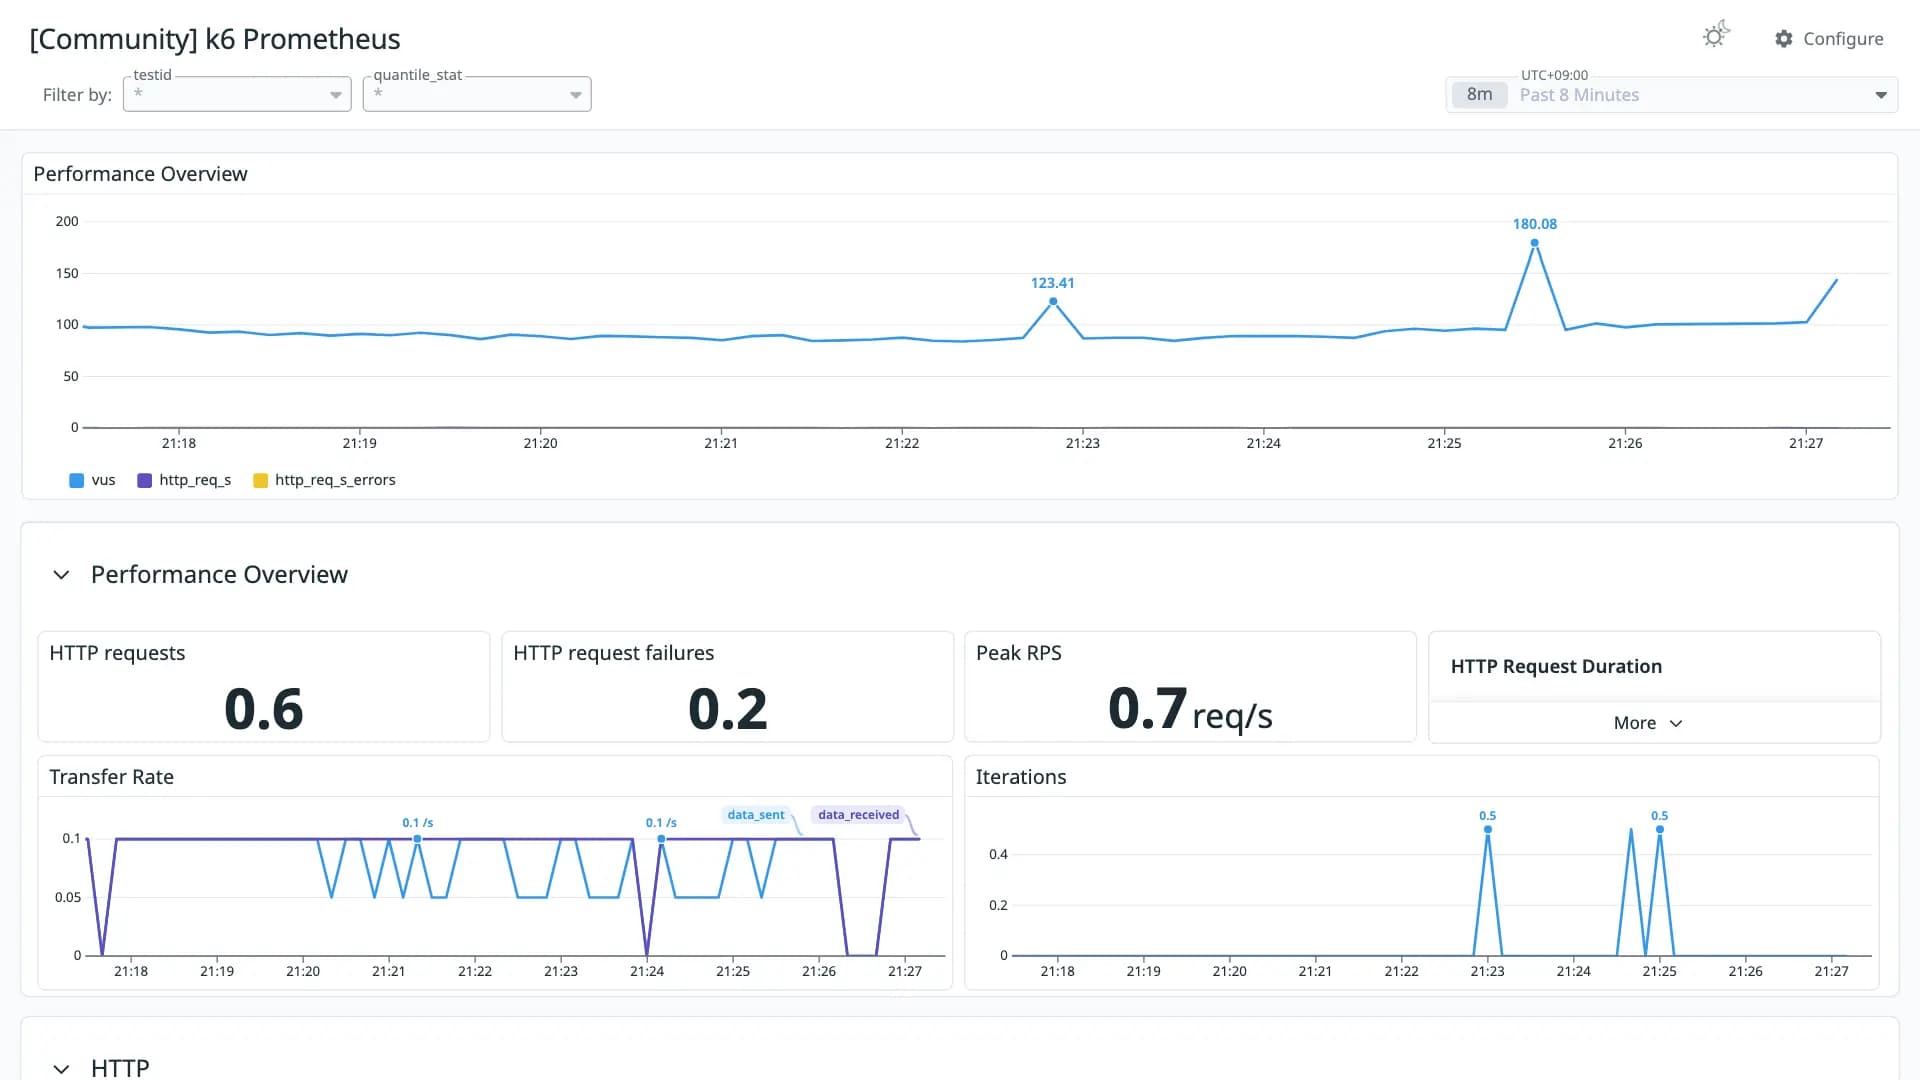The width and height of the screenshot is (1920, 1080).
Task: Open the Configure settings
Action: click(1829, 39)
